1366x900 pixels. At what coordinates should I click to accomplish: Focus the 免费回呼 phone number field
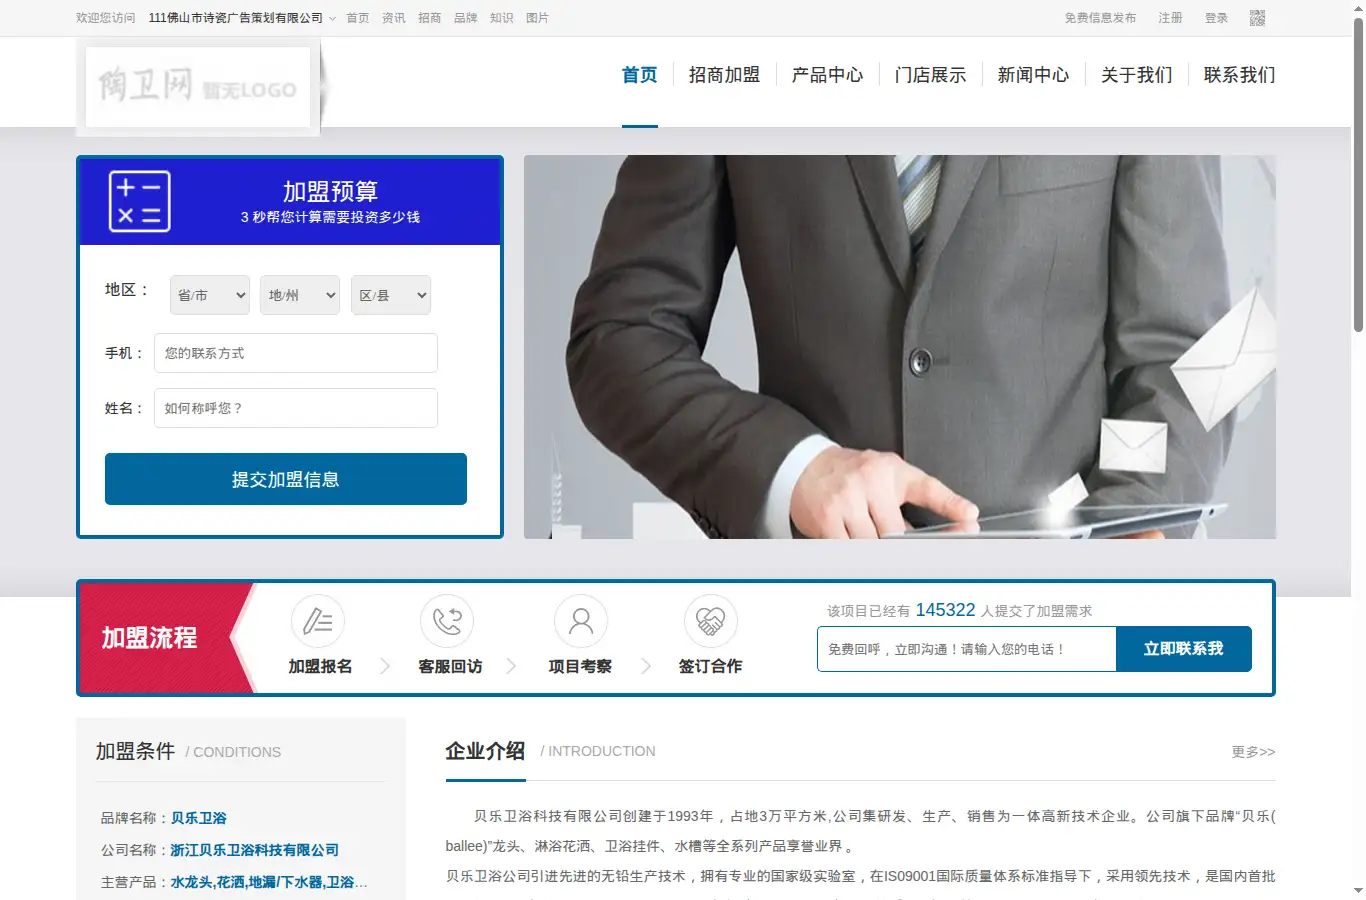click(967, 649)
